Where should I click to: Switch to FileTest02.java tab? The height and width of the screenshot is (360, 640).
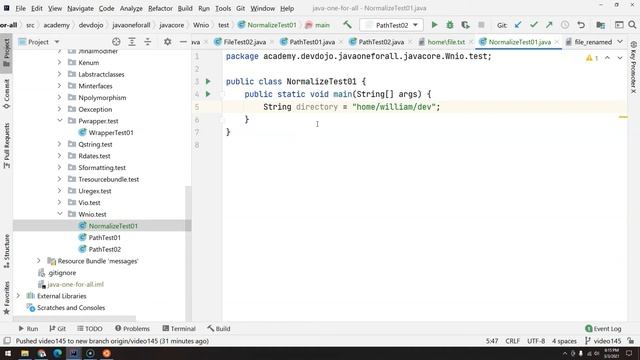coord(244,42)
